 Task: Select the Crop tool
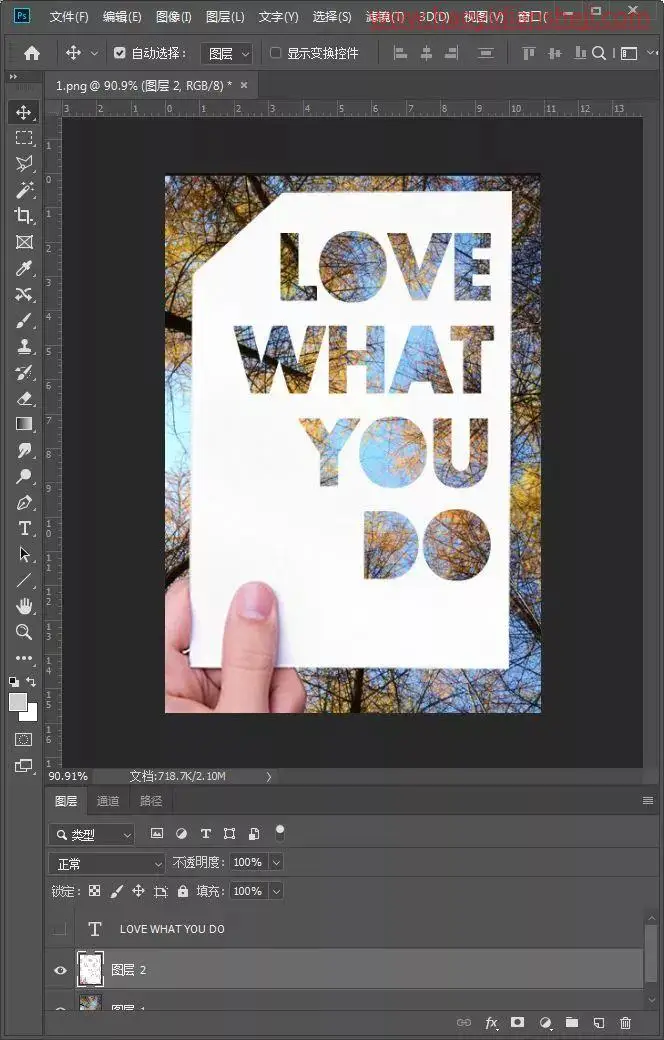click(24, 216)
